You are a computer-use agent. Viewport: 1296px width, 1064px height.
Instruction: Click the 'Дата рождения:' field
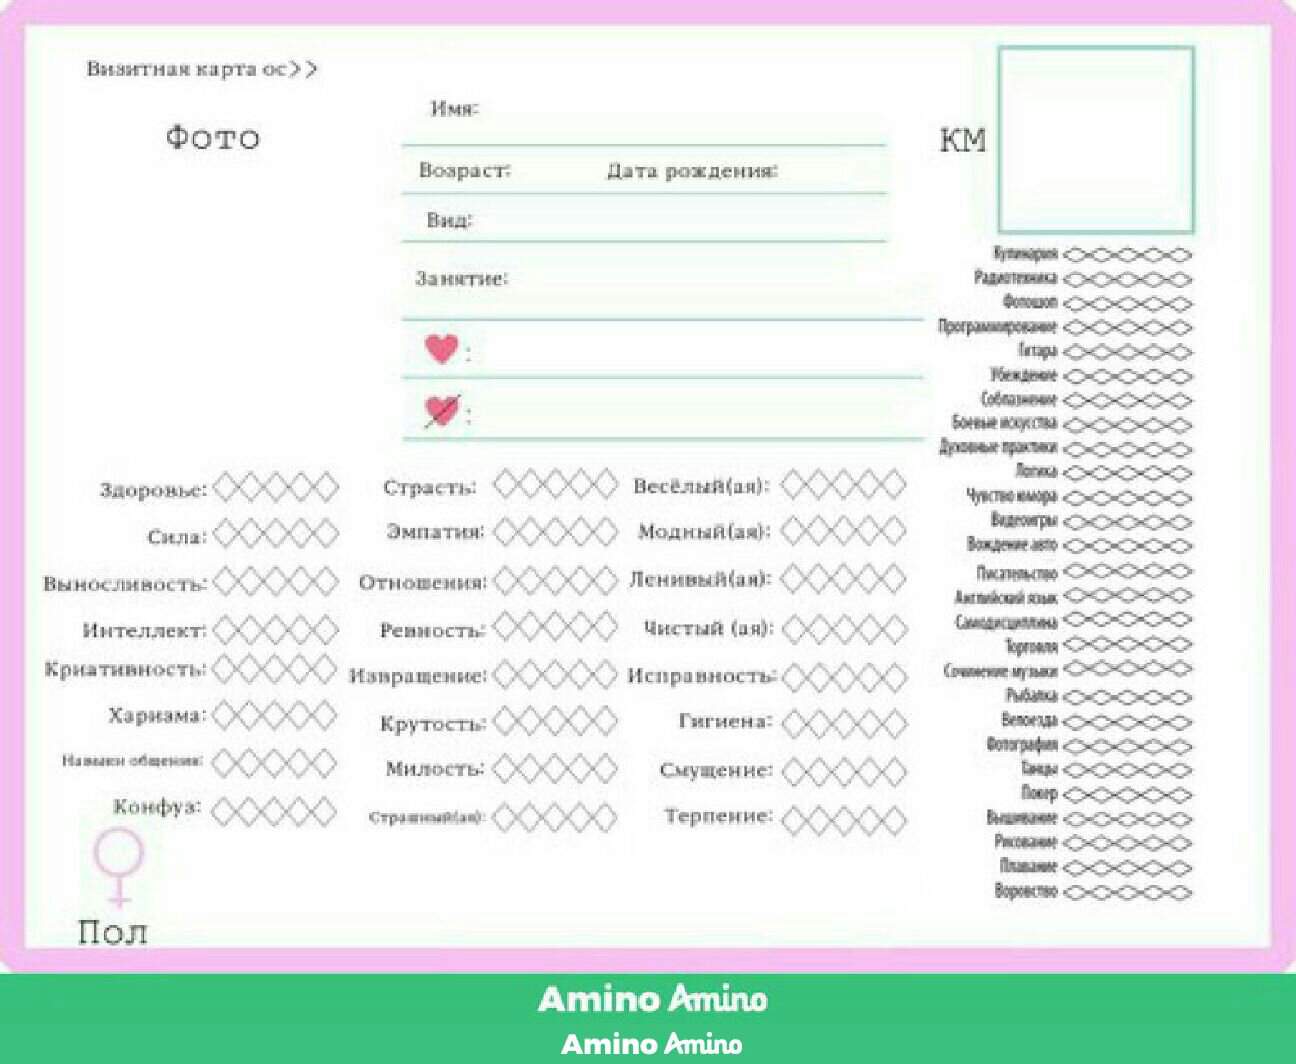tap(692, 171)
